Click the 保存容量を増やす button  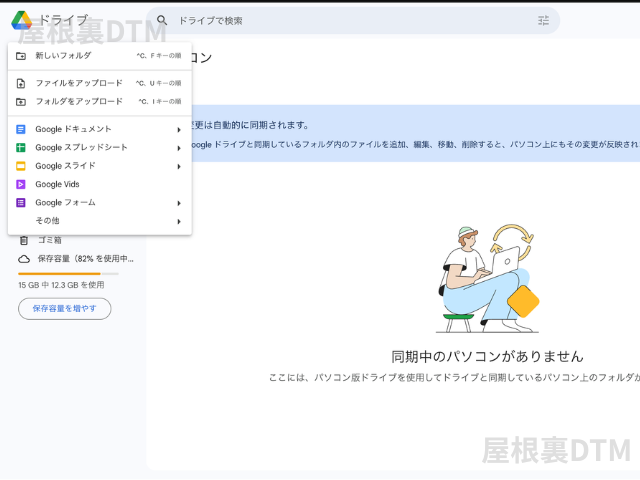64,309
